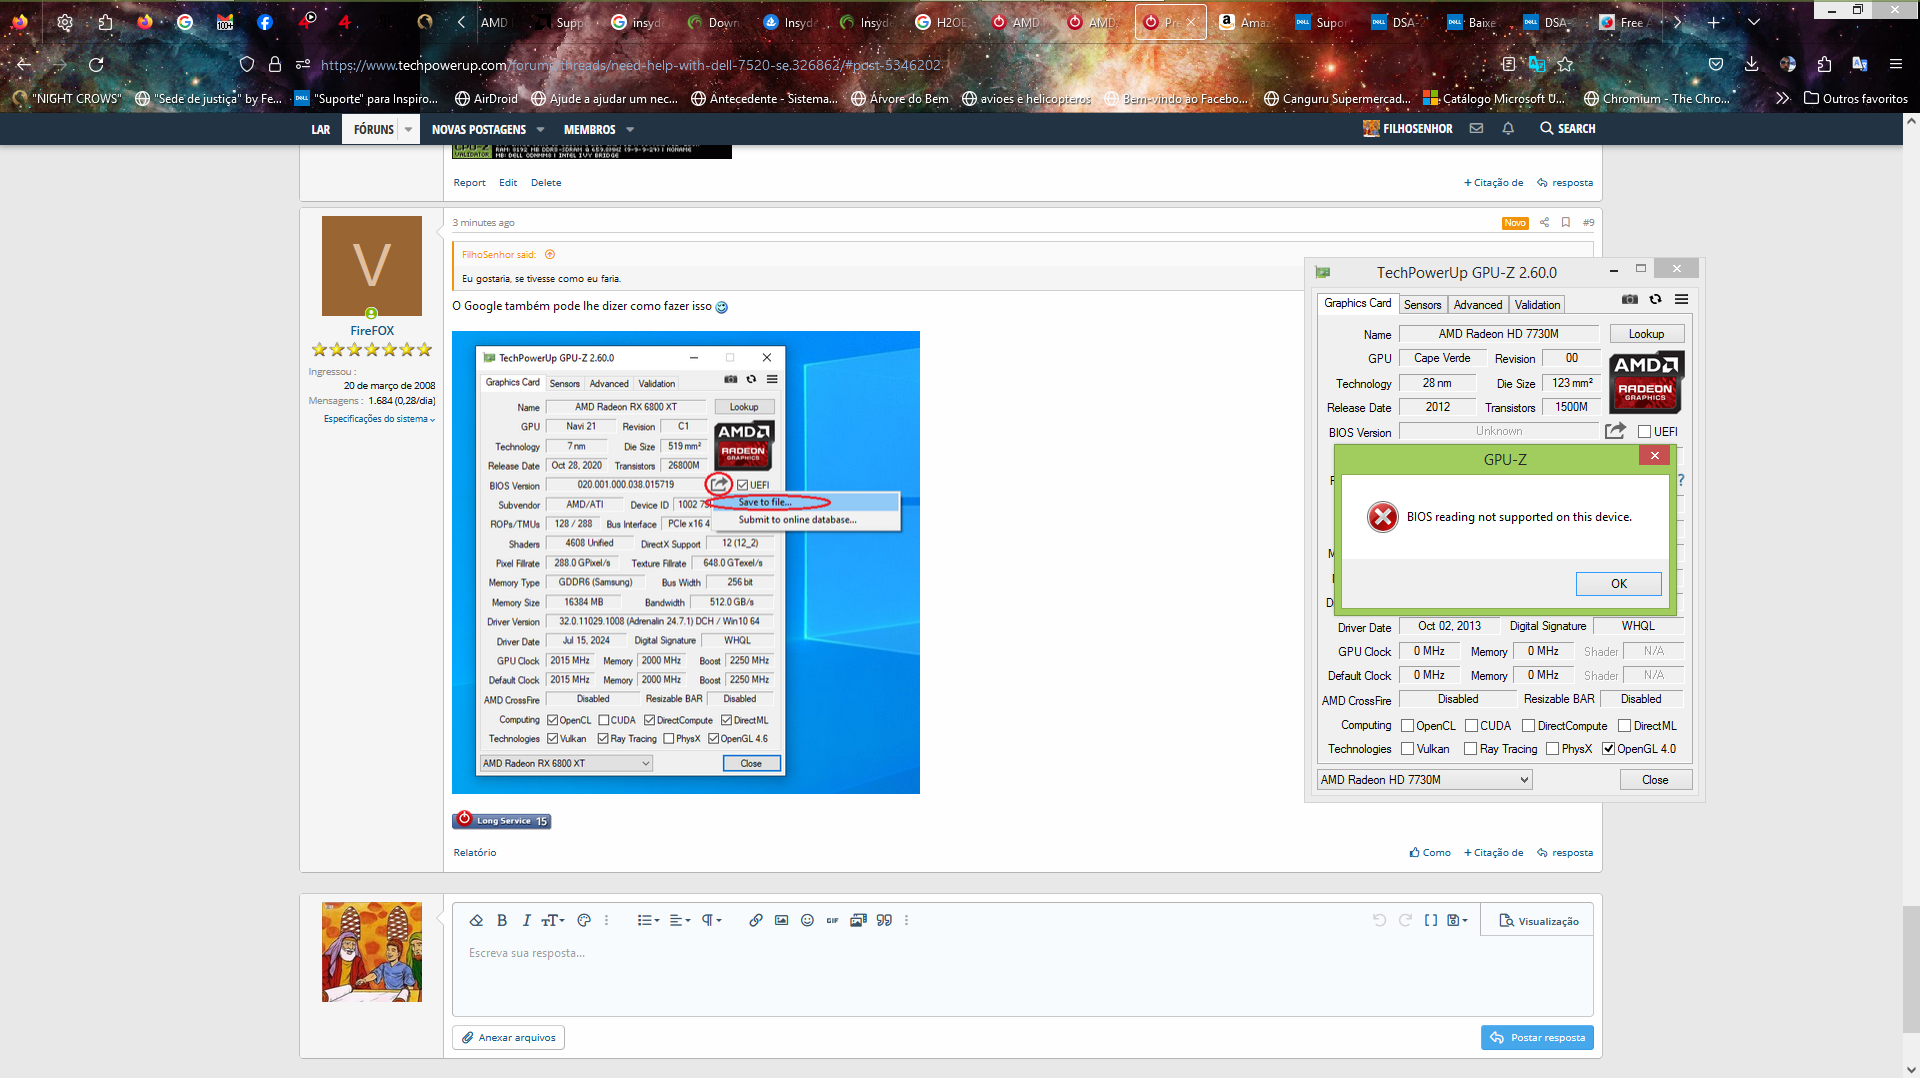Toggle the OpenGL 4.0 checkbox
Viewport: 1920px width, 1080px height.
click(x=1608, y=749)
